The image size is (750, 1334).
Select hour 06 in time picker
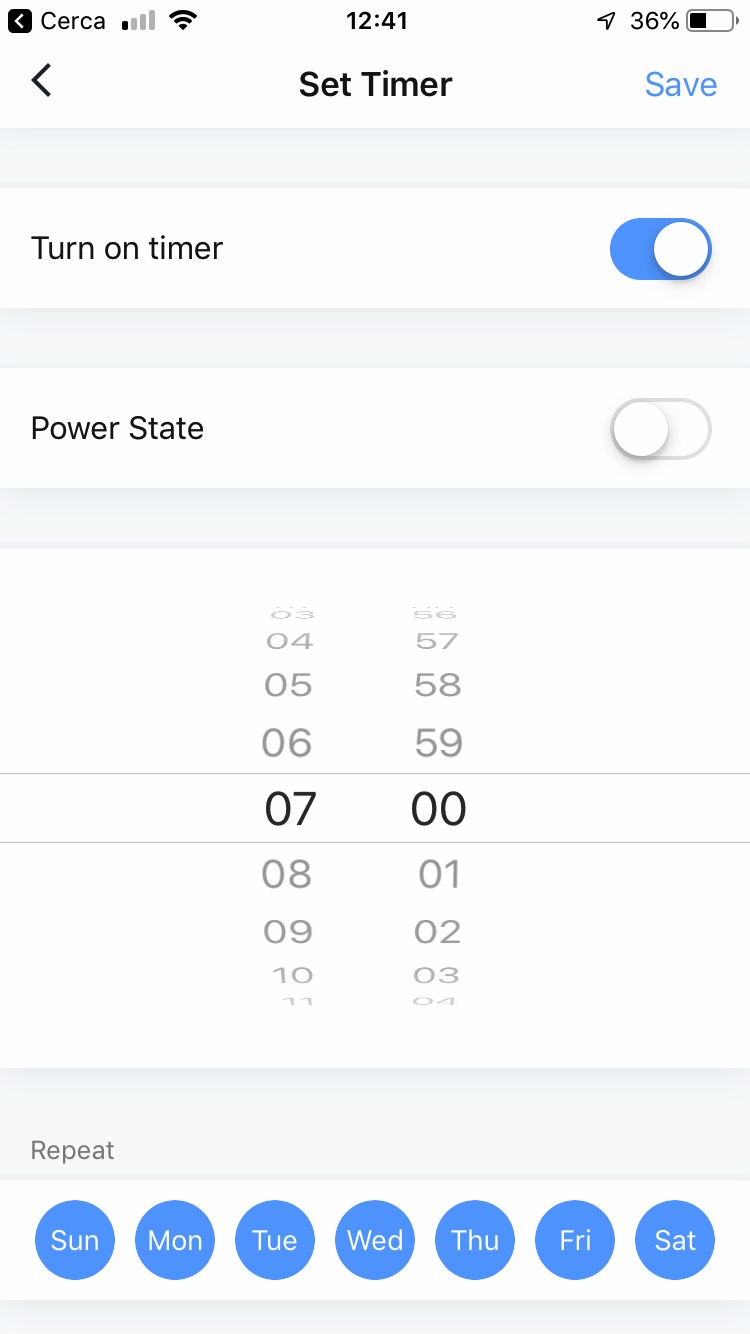coord(287,743)
